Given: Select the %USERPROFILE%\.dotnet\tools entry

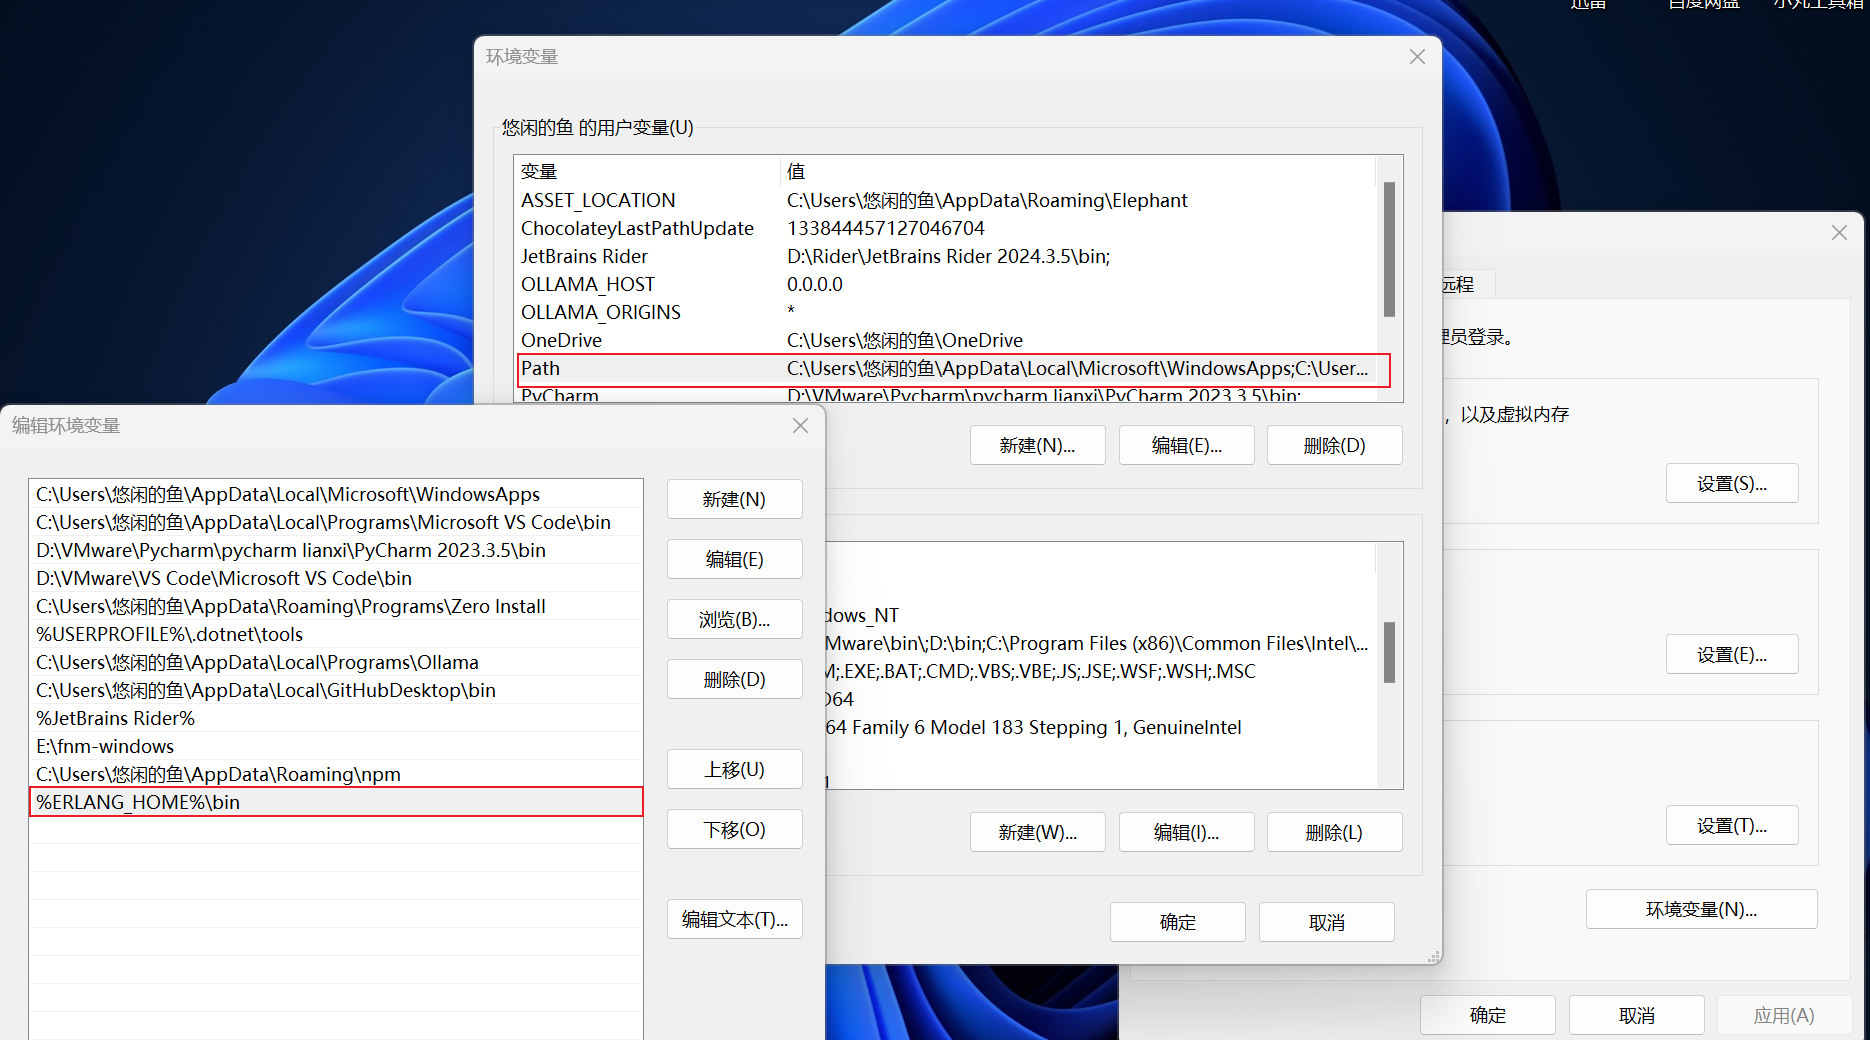Looking at the screenshot, I should (x=336, y=634).
